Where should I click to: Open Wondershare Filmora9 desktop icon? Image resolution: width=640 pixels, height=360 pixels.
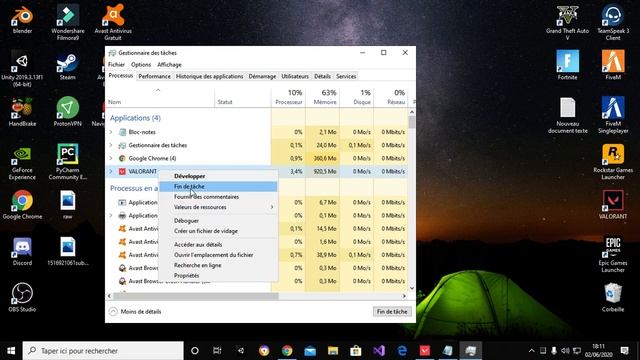coord(68,22)
